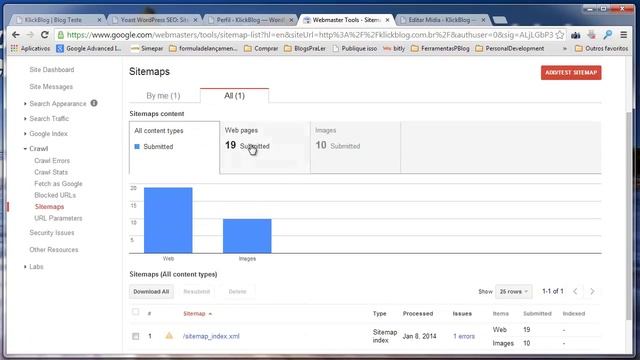The image size is (640, 360).
Task: Open Outros favoritos folder
Action: pos(602,48)
